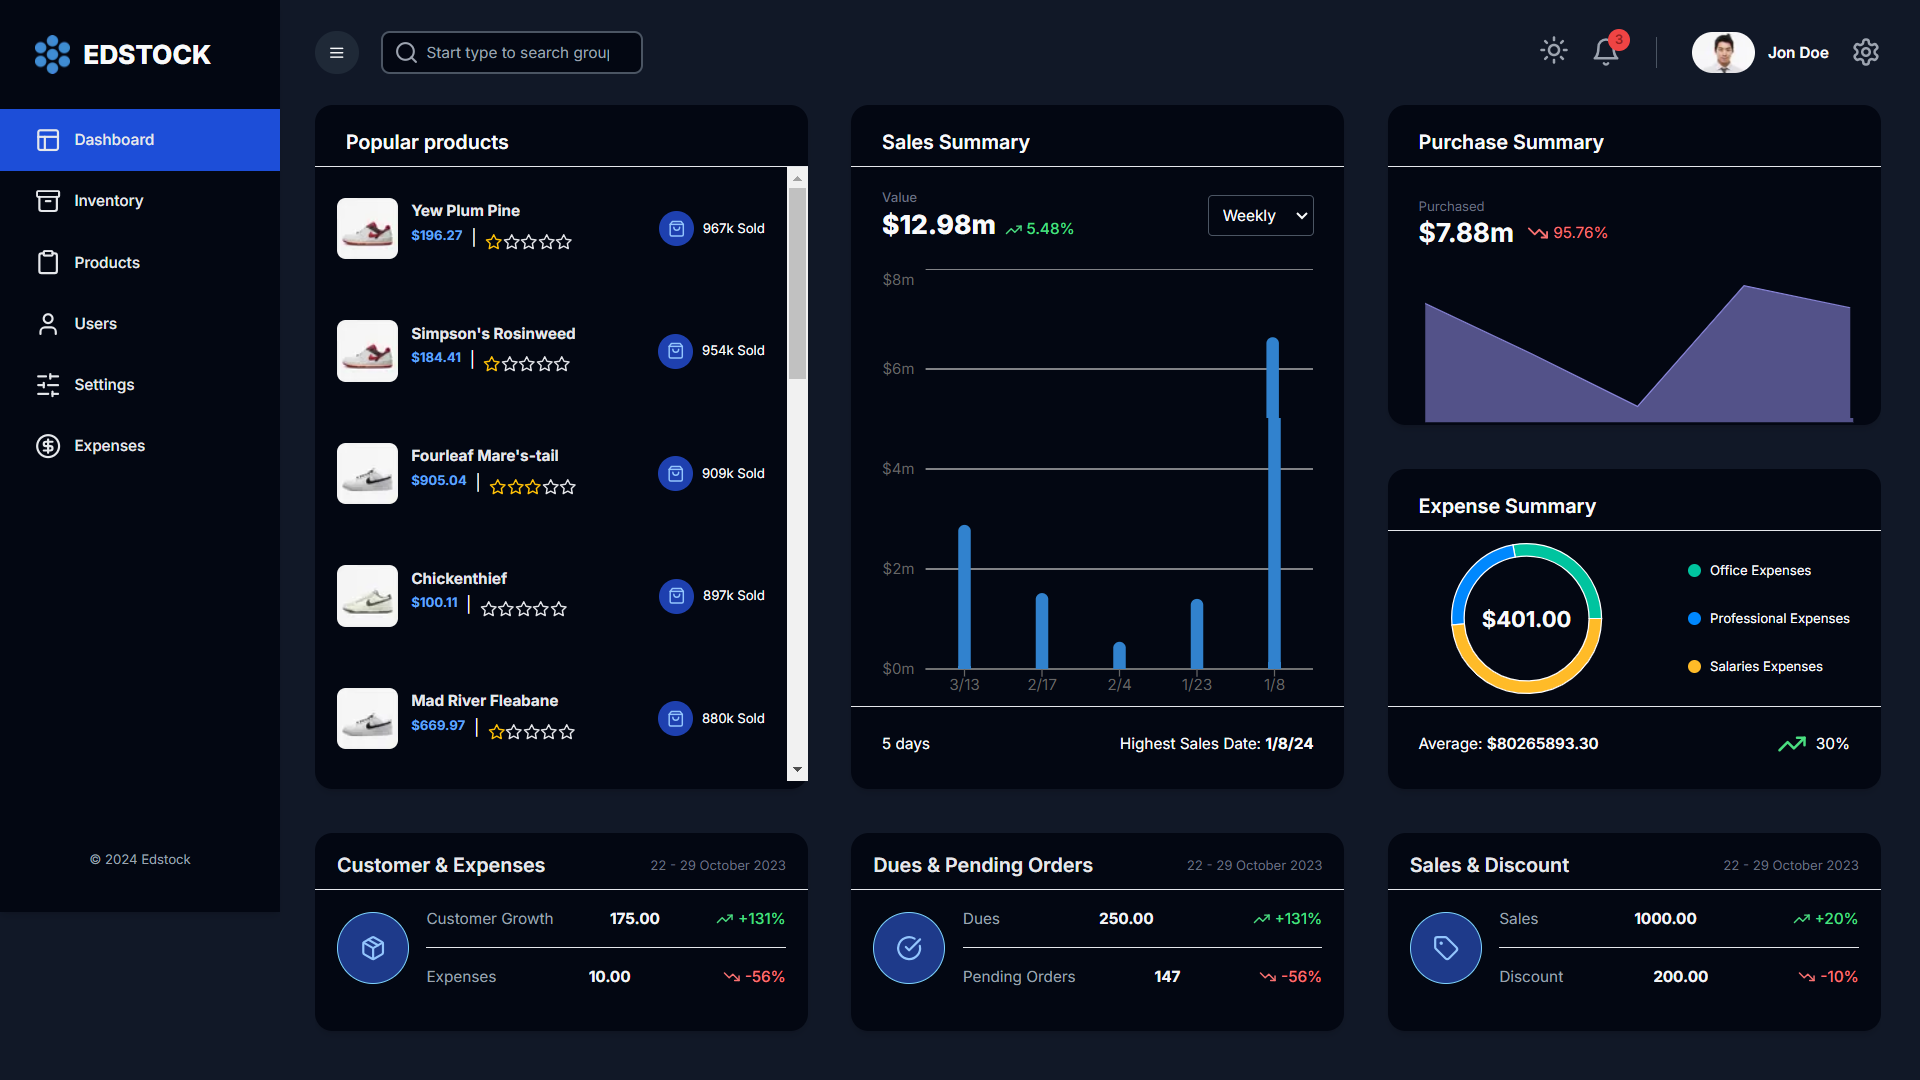1920x1080 pixels.
Task: Click the tag icon in Sales & Discount
Action: (x=1445, y=948)
